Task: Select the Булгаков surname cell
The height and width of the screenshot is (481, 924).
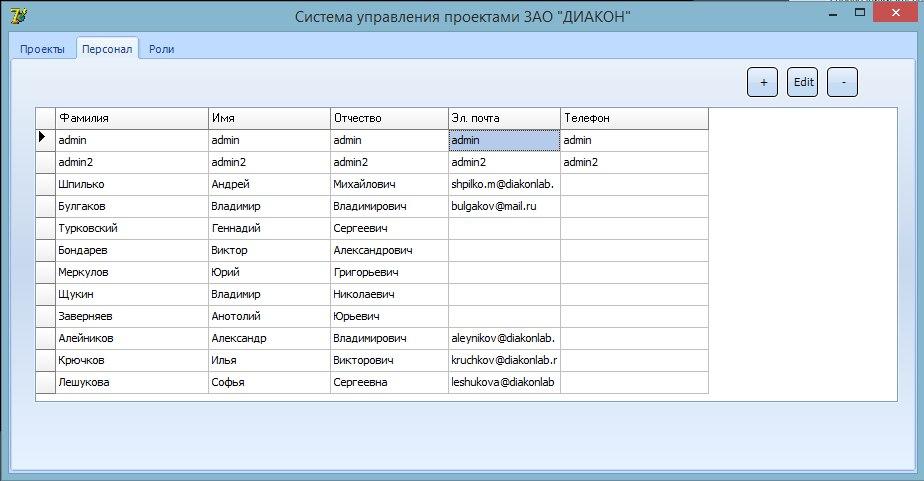Action: pyautogui.click(x=131, y=206)
